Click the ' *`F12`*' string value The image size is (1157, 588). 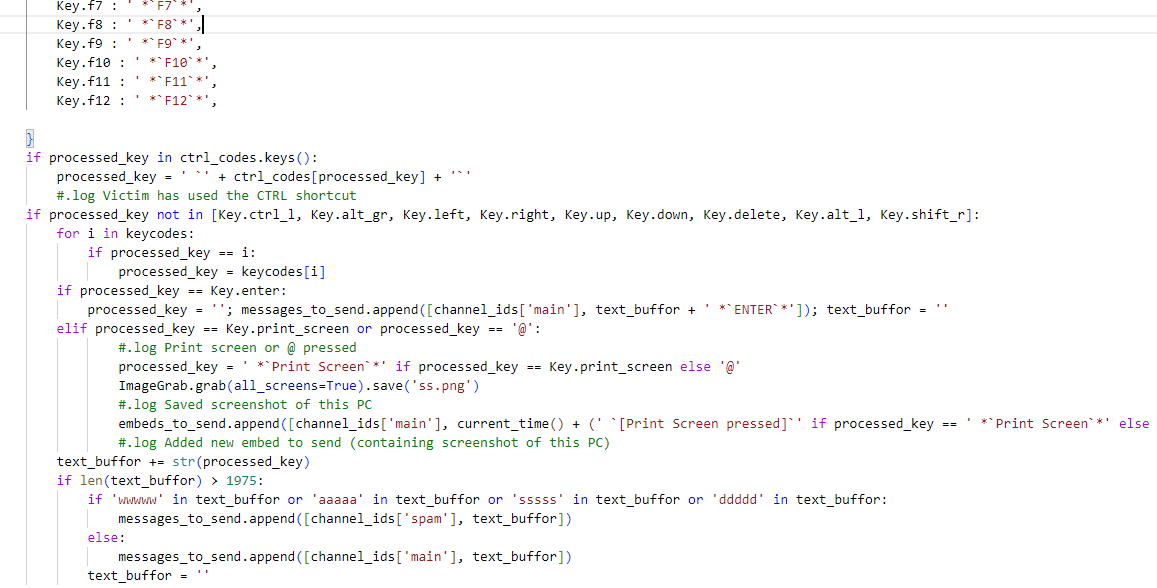click(x=171, y=101)
